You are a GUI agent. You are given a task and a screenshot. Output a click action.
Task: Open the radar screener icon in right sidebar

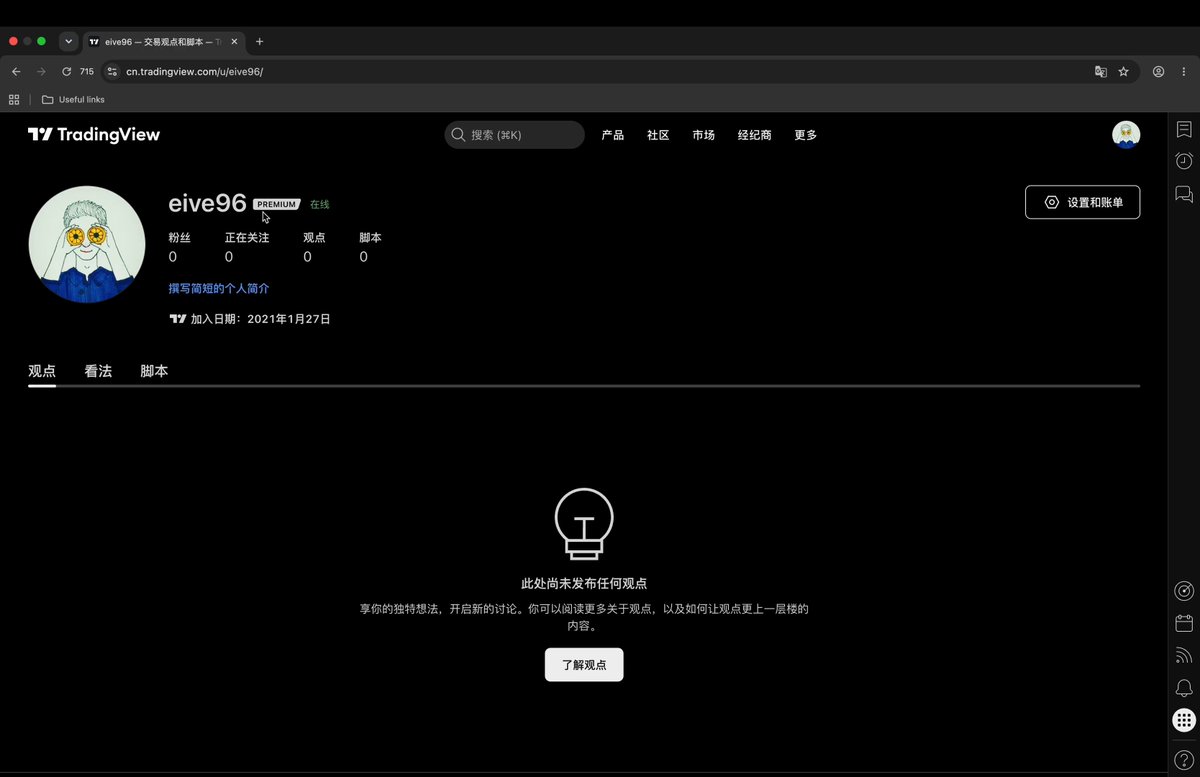click(1184, 591)
